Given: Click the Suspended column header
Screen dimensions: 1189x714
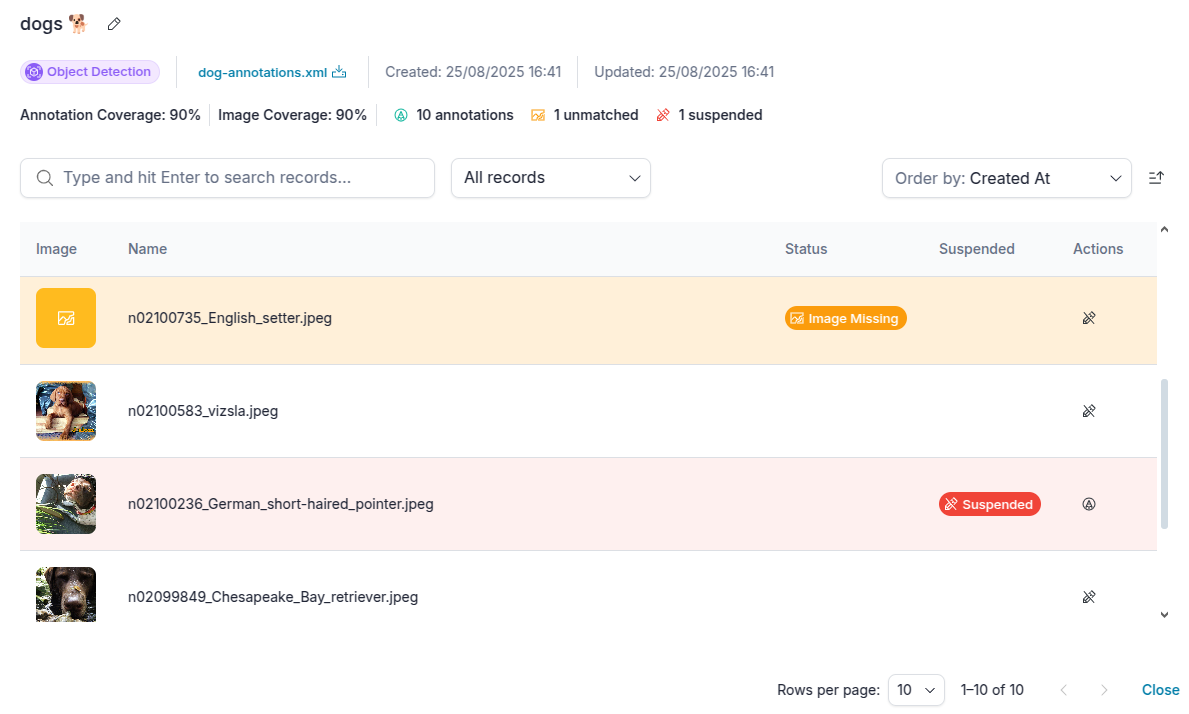Looking at the screenshot, I should 977,249.
